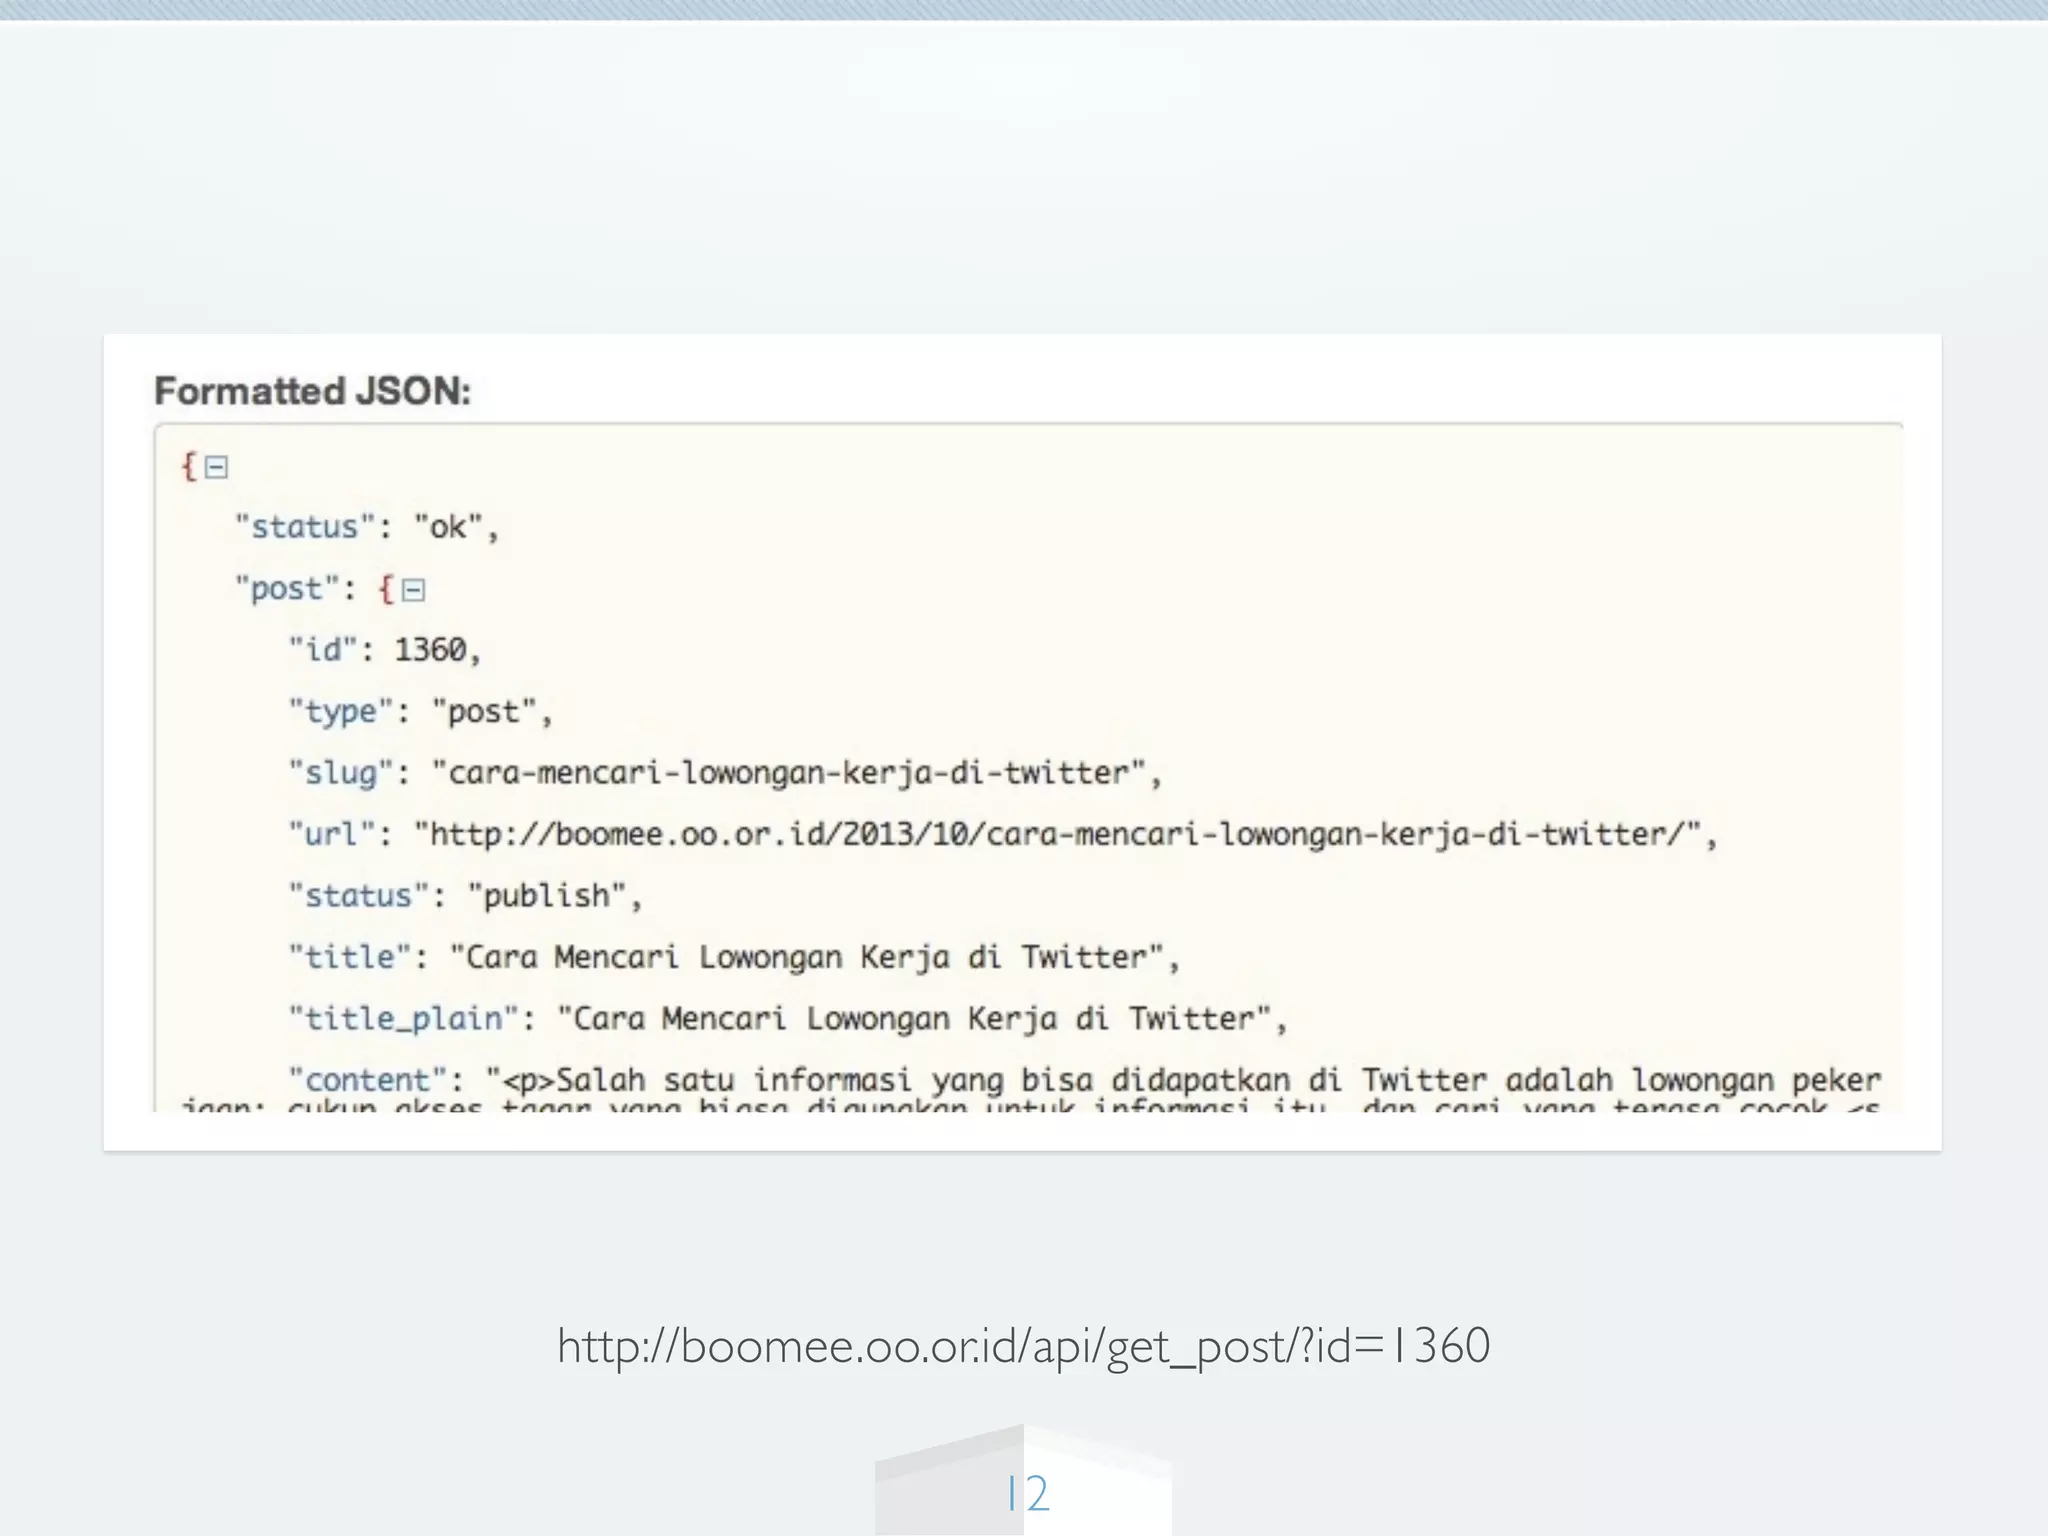Screen dimensions: 2048x1536
Task: Select the "content" line starting with Salah satu
Action: coord(1085,1080)
